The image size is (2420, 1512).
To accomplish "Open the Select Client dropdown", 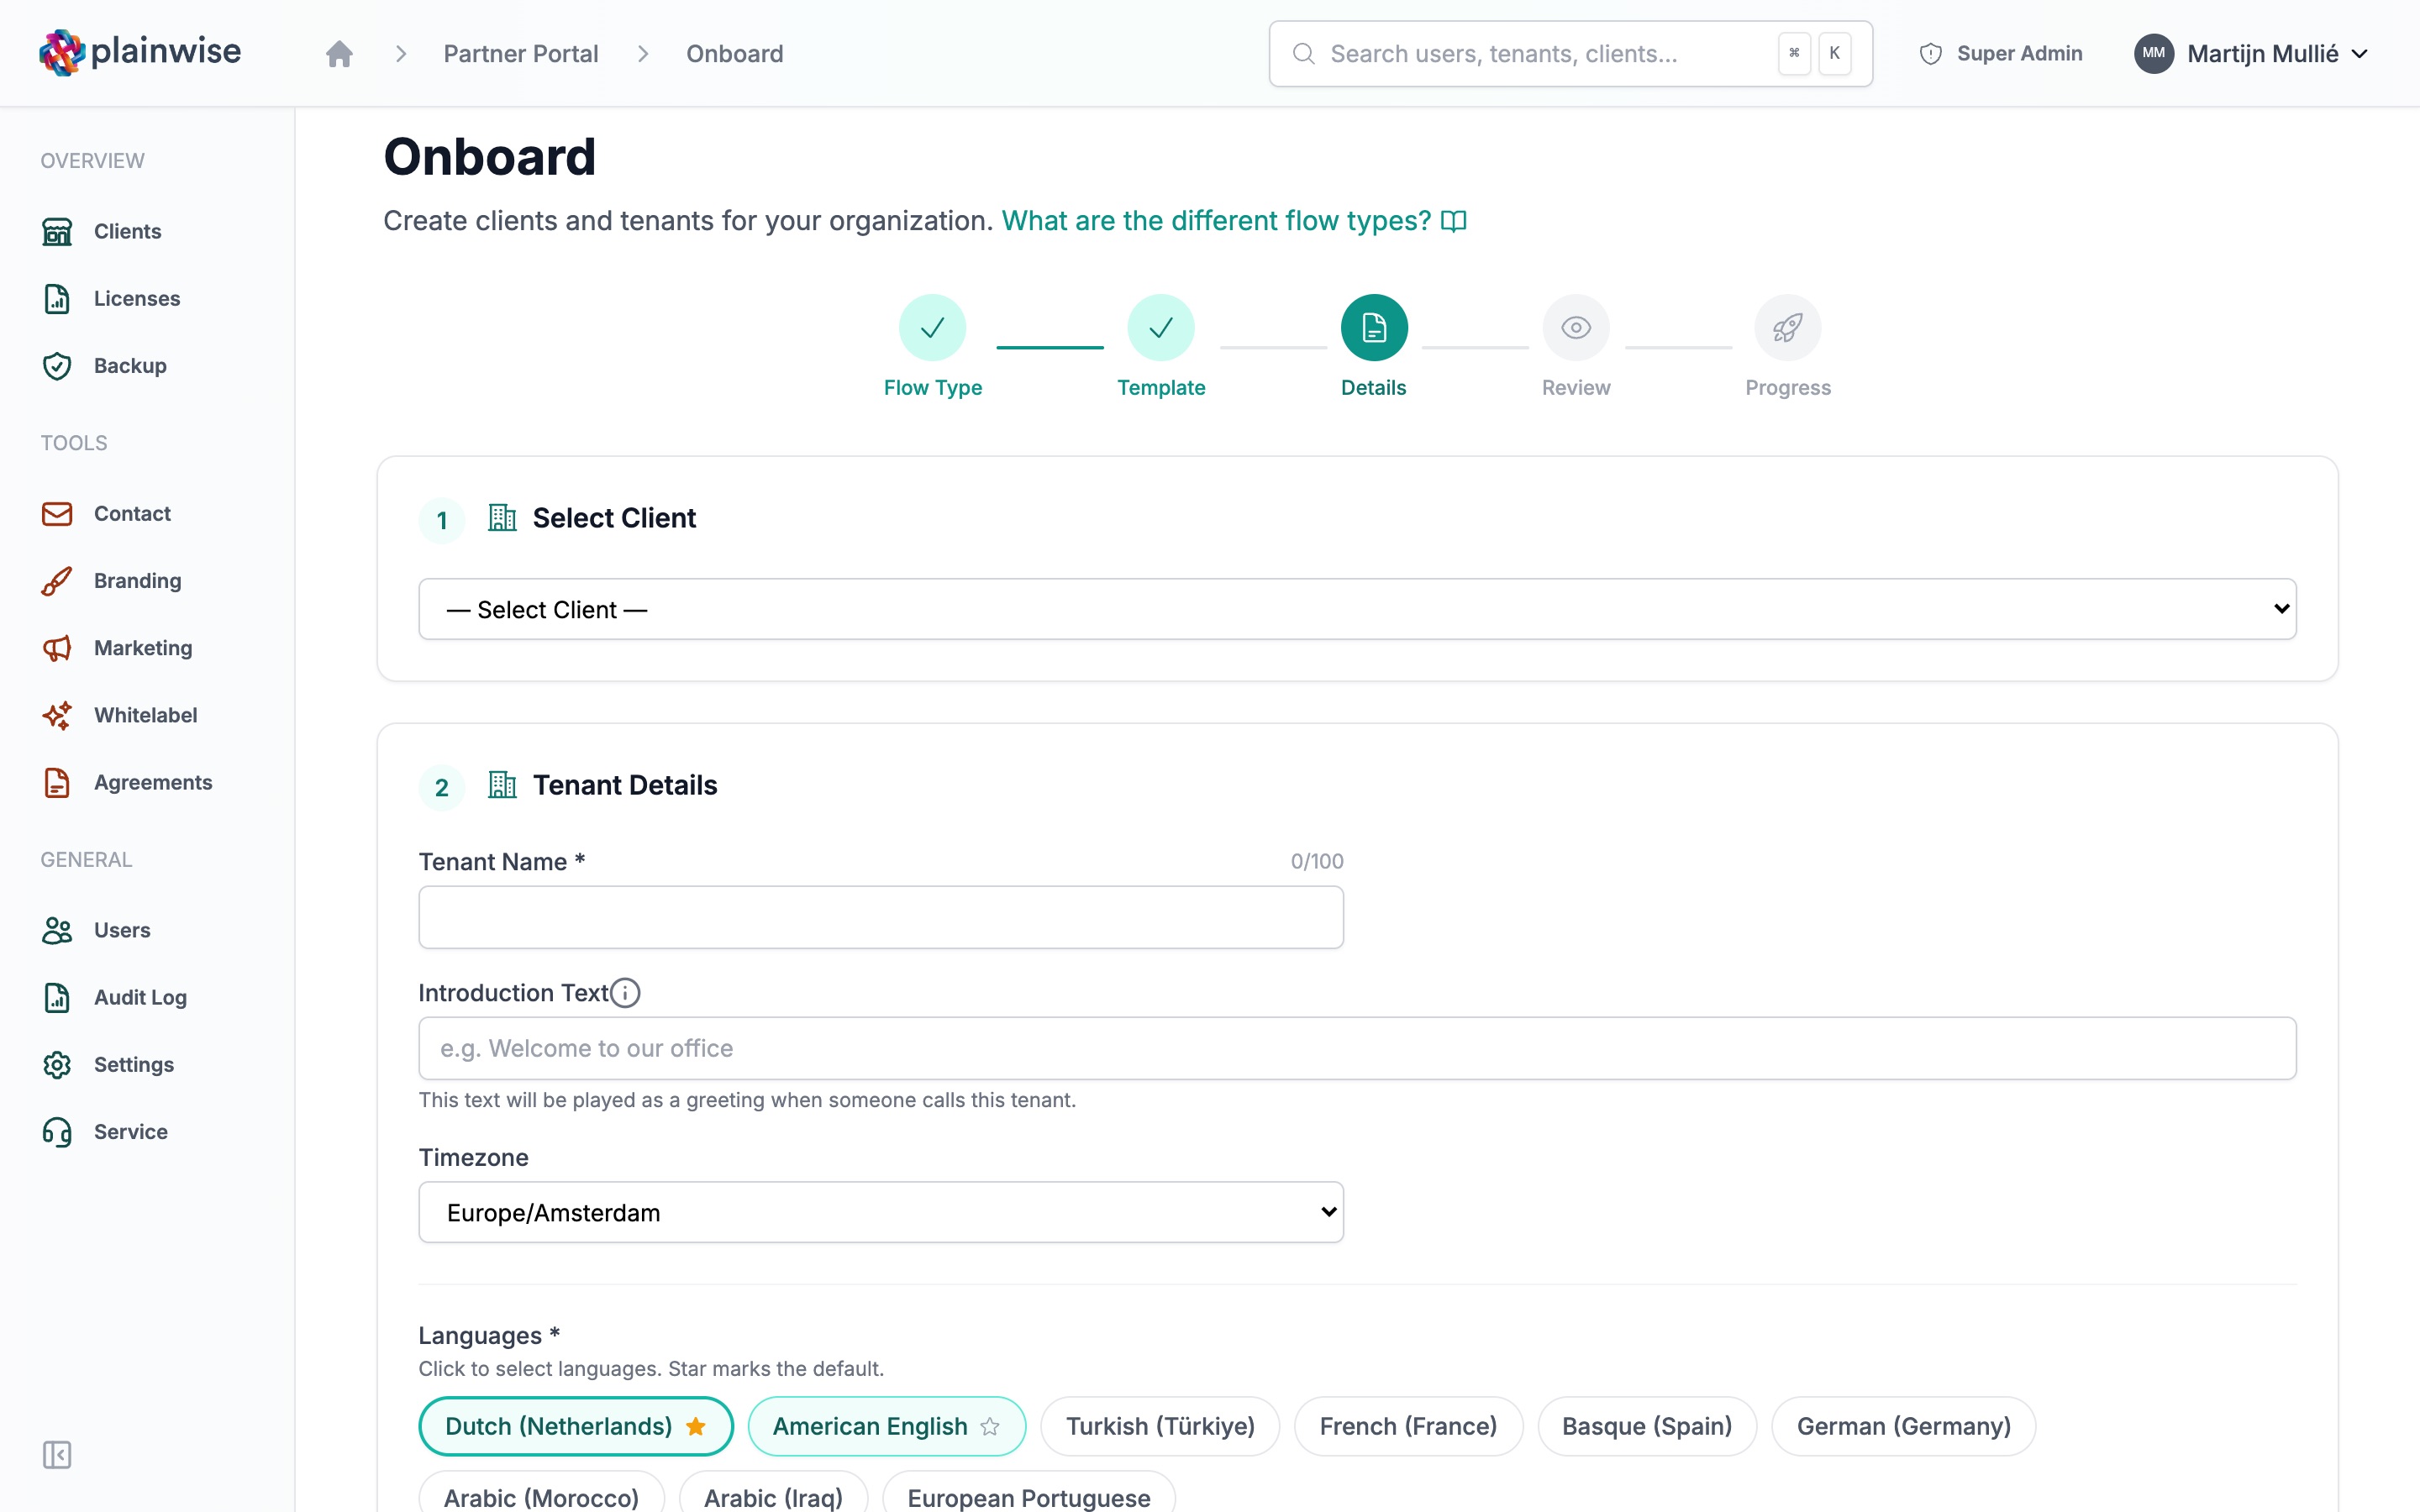I will [x=1357, y=609].
